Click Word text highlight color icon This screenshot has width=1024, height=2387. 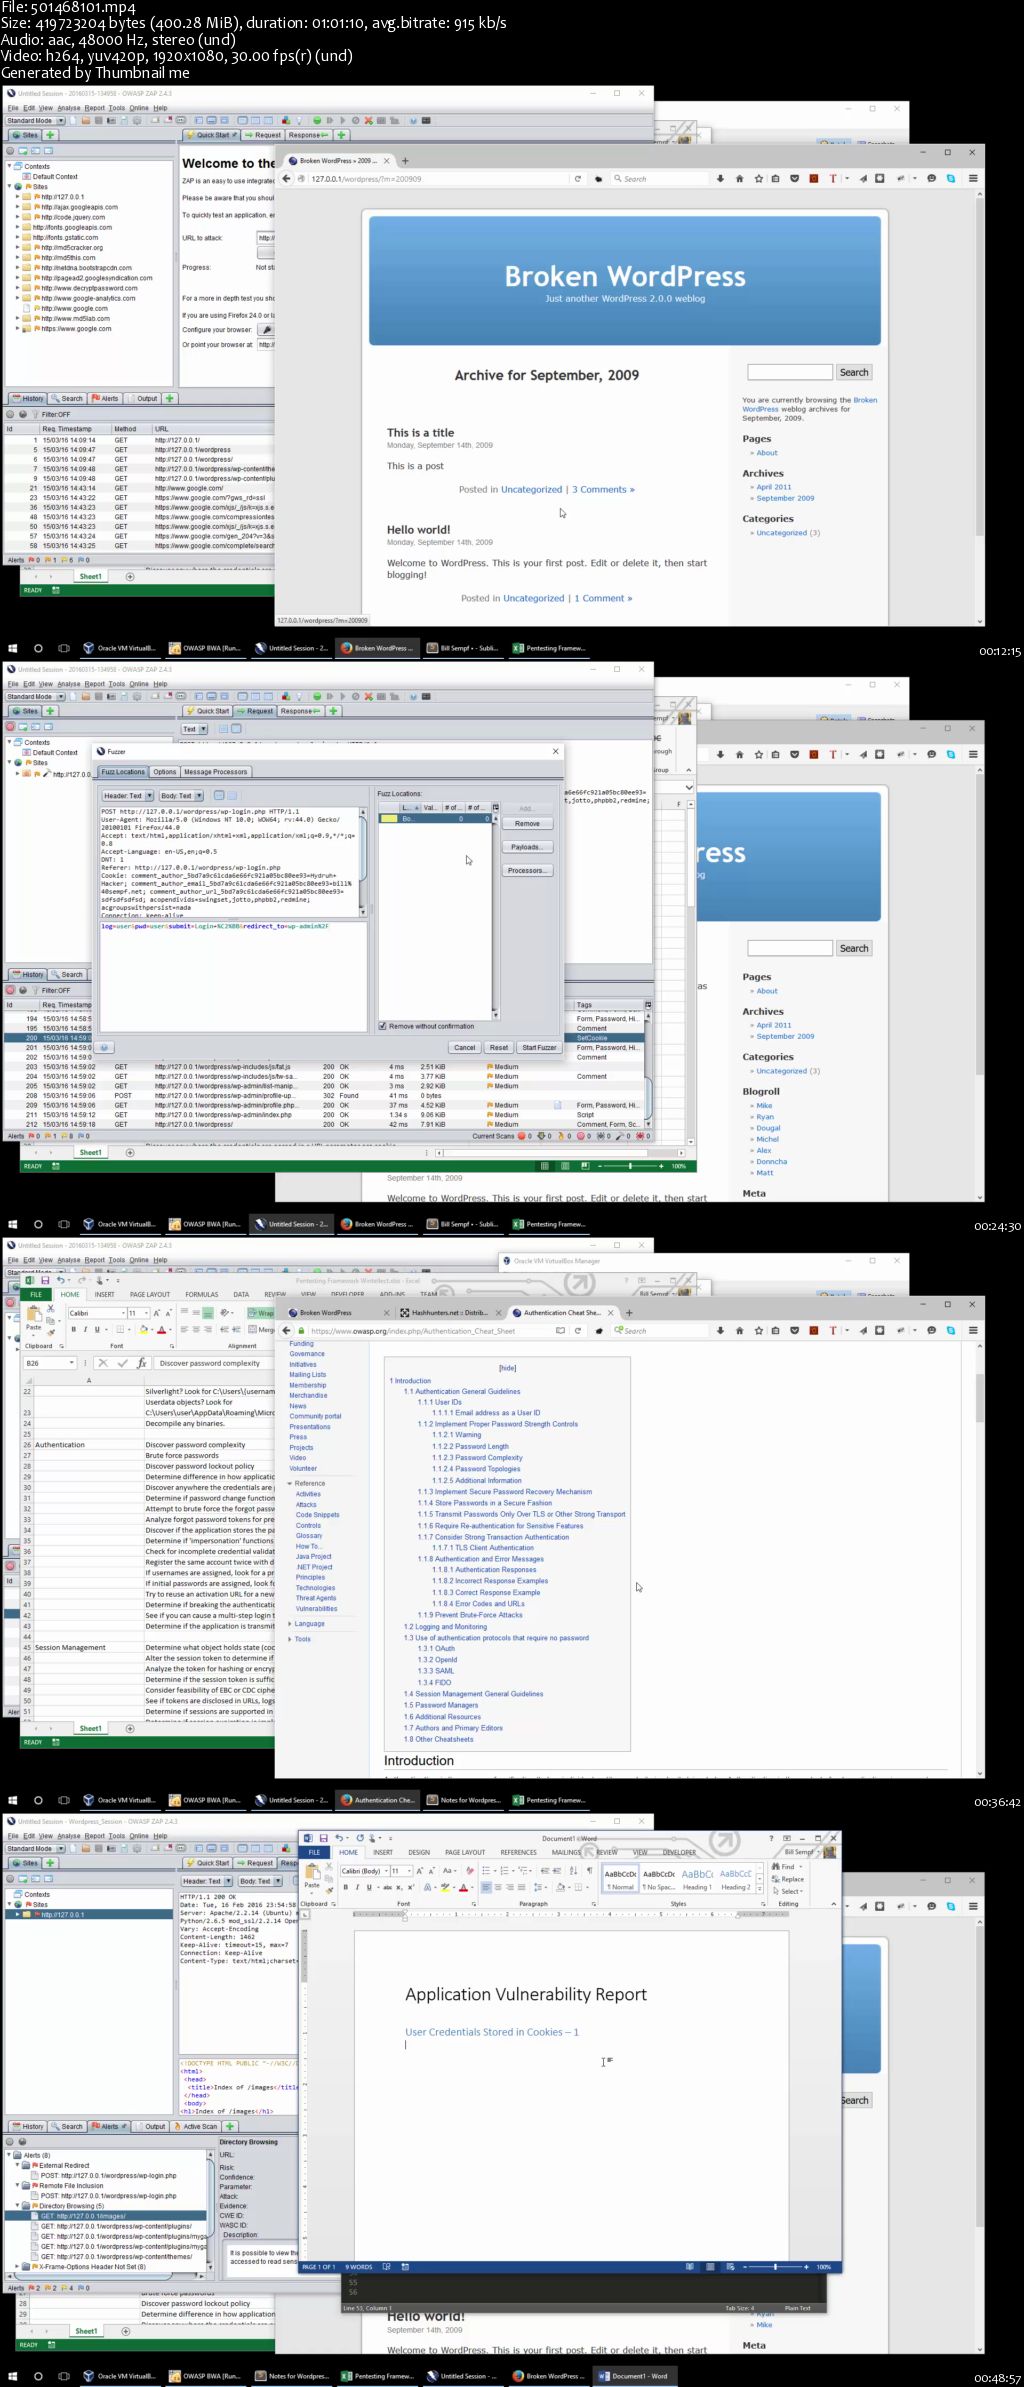pyautogui.click(x=445, y=1887)
